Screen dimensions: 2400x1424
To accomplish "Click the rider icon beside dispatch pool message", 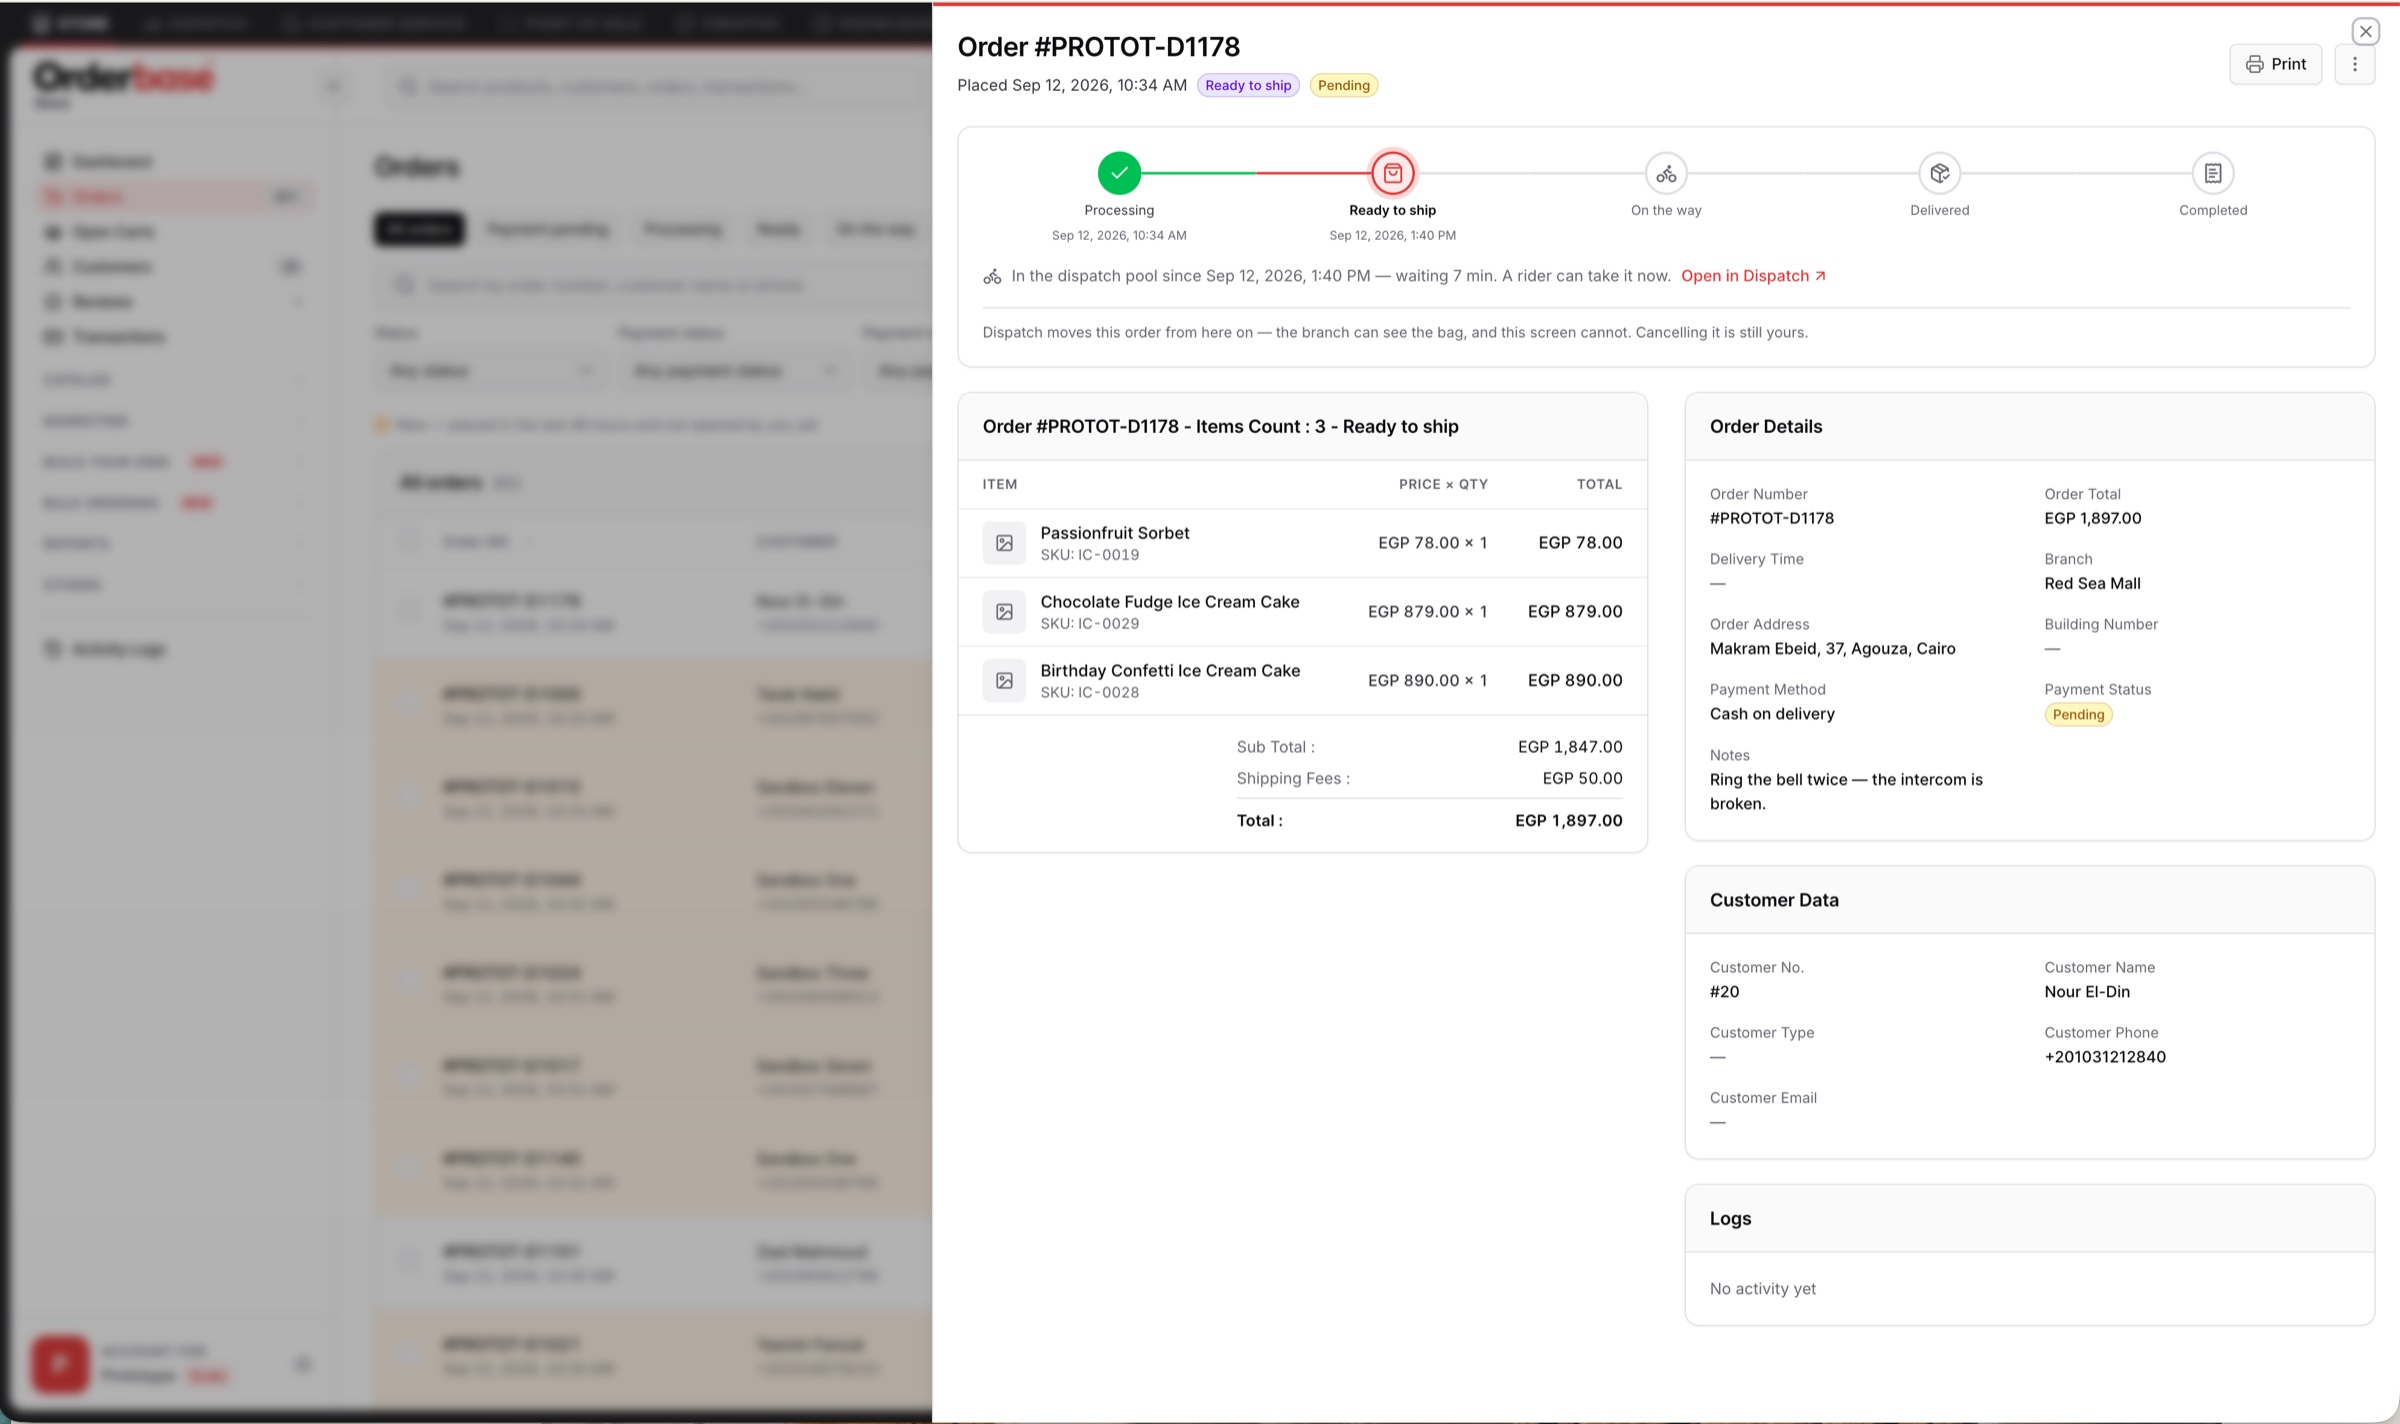I will pos(992,276).
